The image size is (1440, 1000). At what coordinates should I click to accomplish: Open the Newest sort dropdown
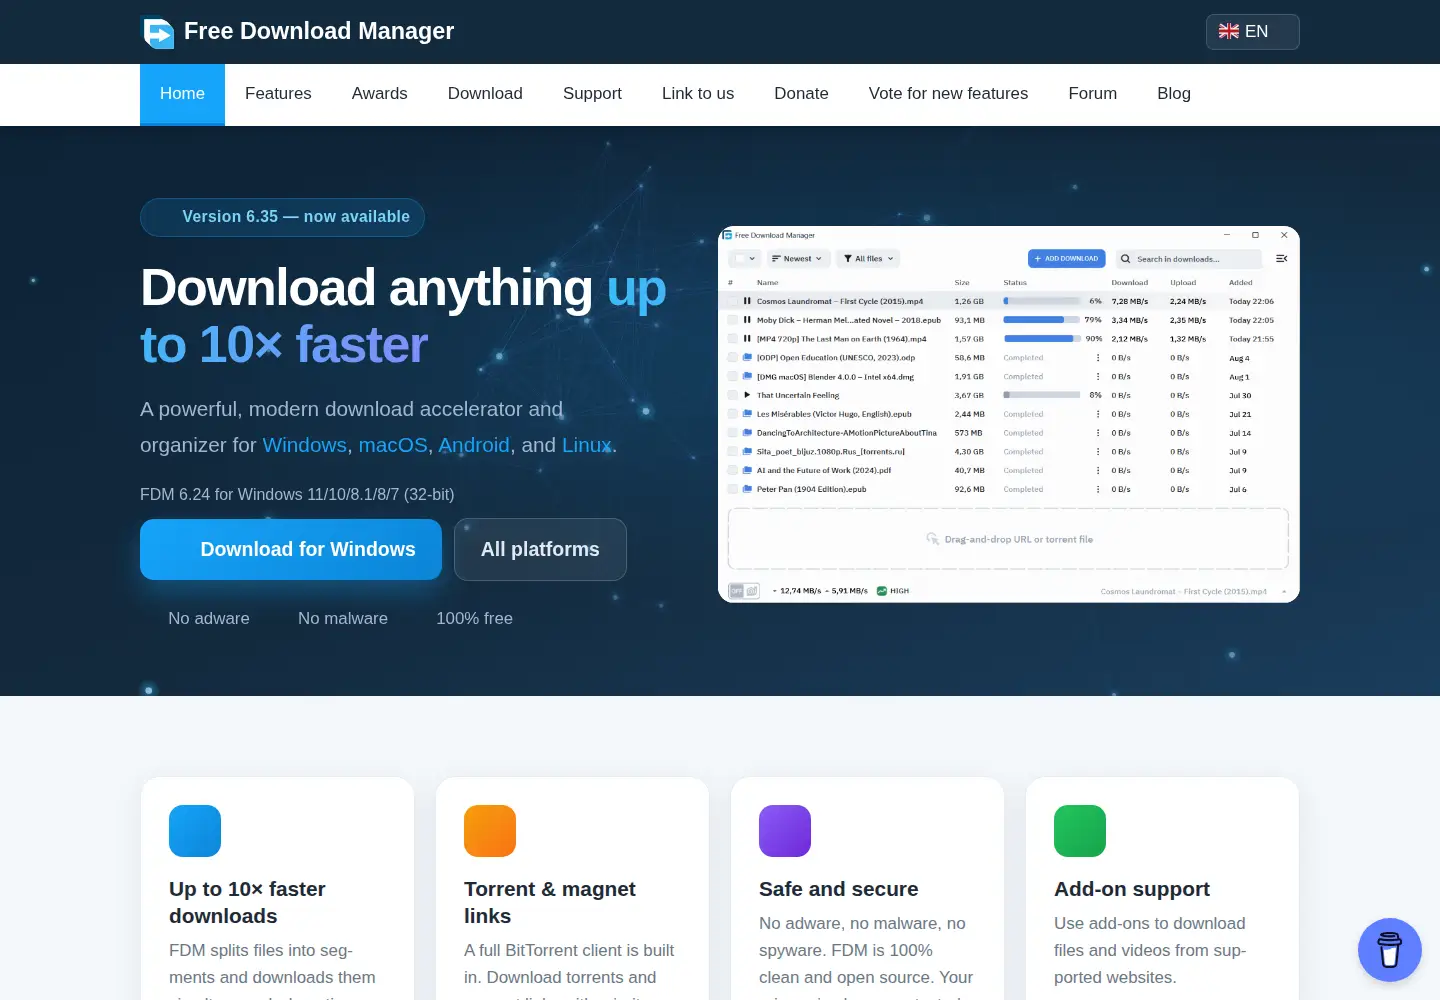(x=797, y=258)
